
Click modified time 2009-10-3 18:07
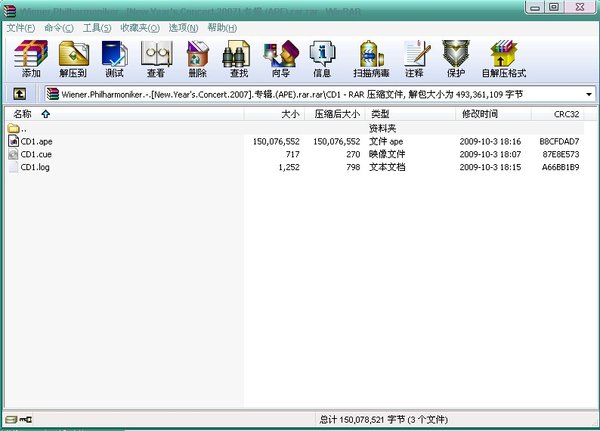tap(490, 154)
